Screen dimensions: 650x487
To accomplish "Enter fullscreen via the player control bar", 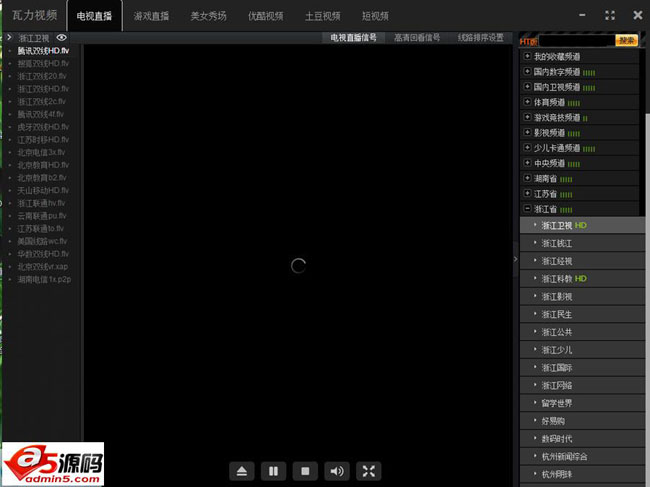I will point(369,471).
